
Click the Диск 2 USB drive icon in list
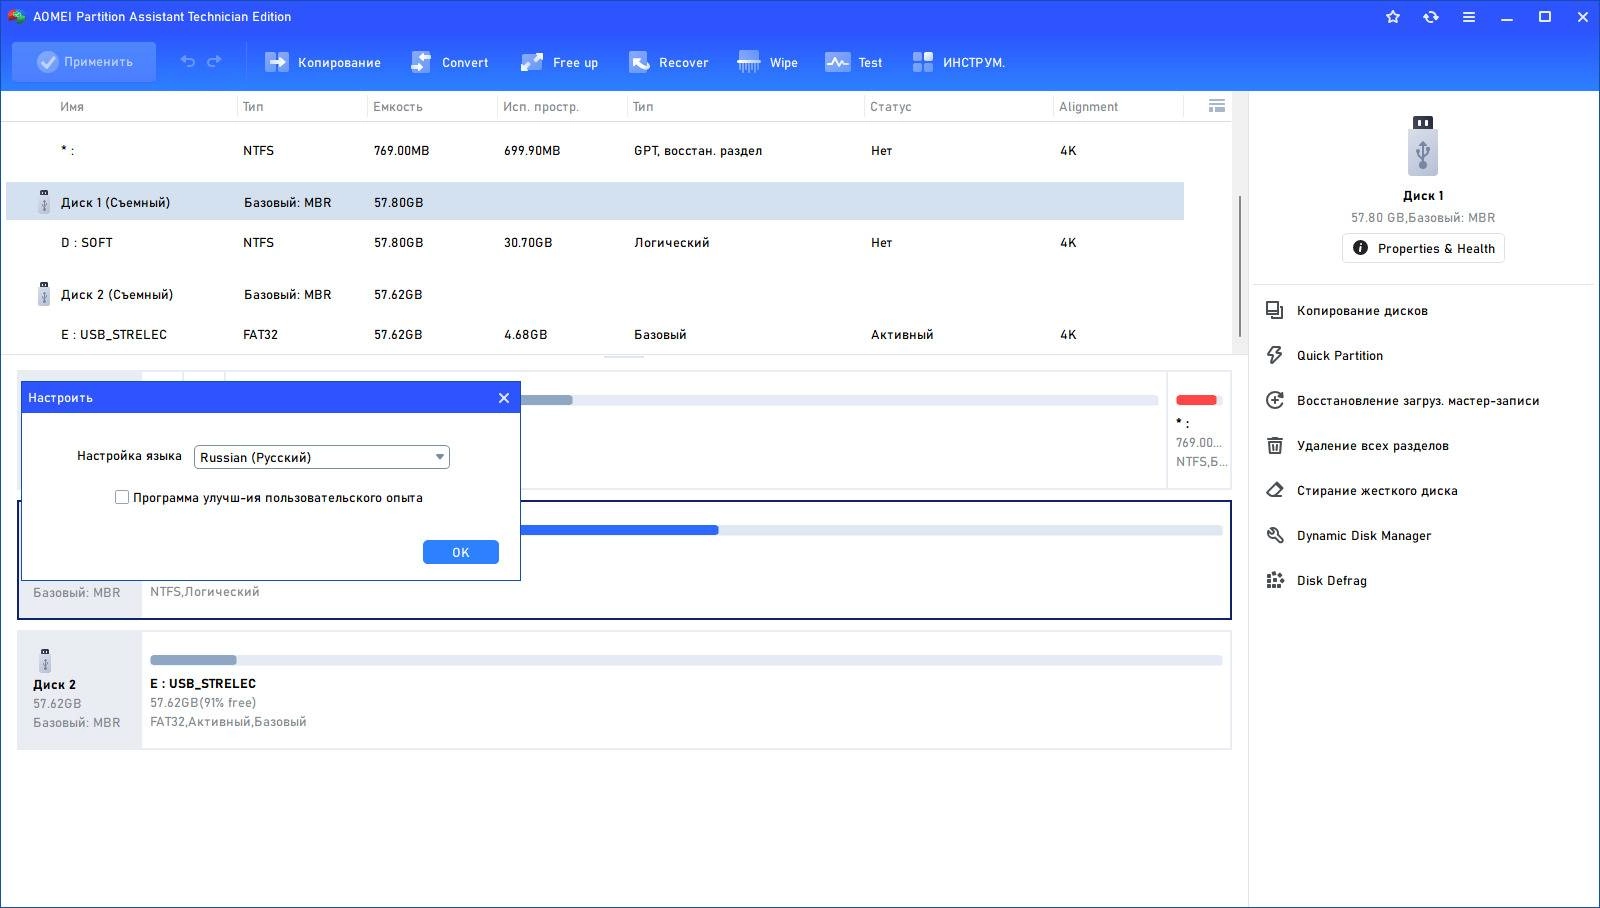44,294
